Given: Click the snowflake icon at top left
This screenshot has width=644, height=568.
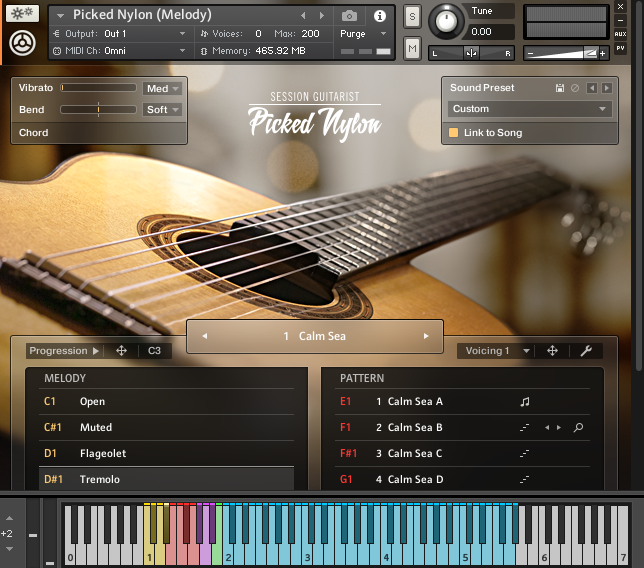Looking at the screenshot, I should pos(21,14).
